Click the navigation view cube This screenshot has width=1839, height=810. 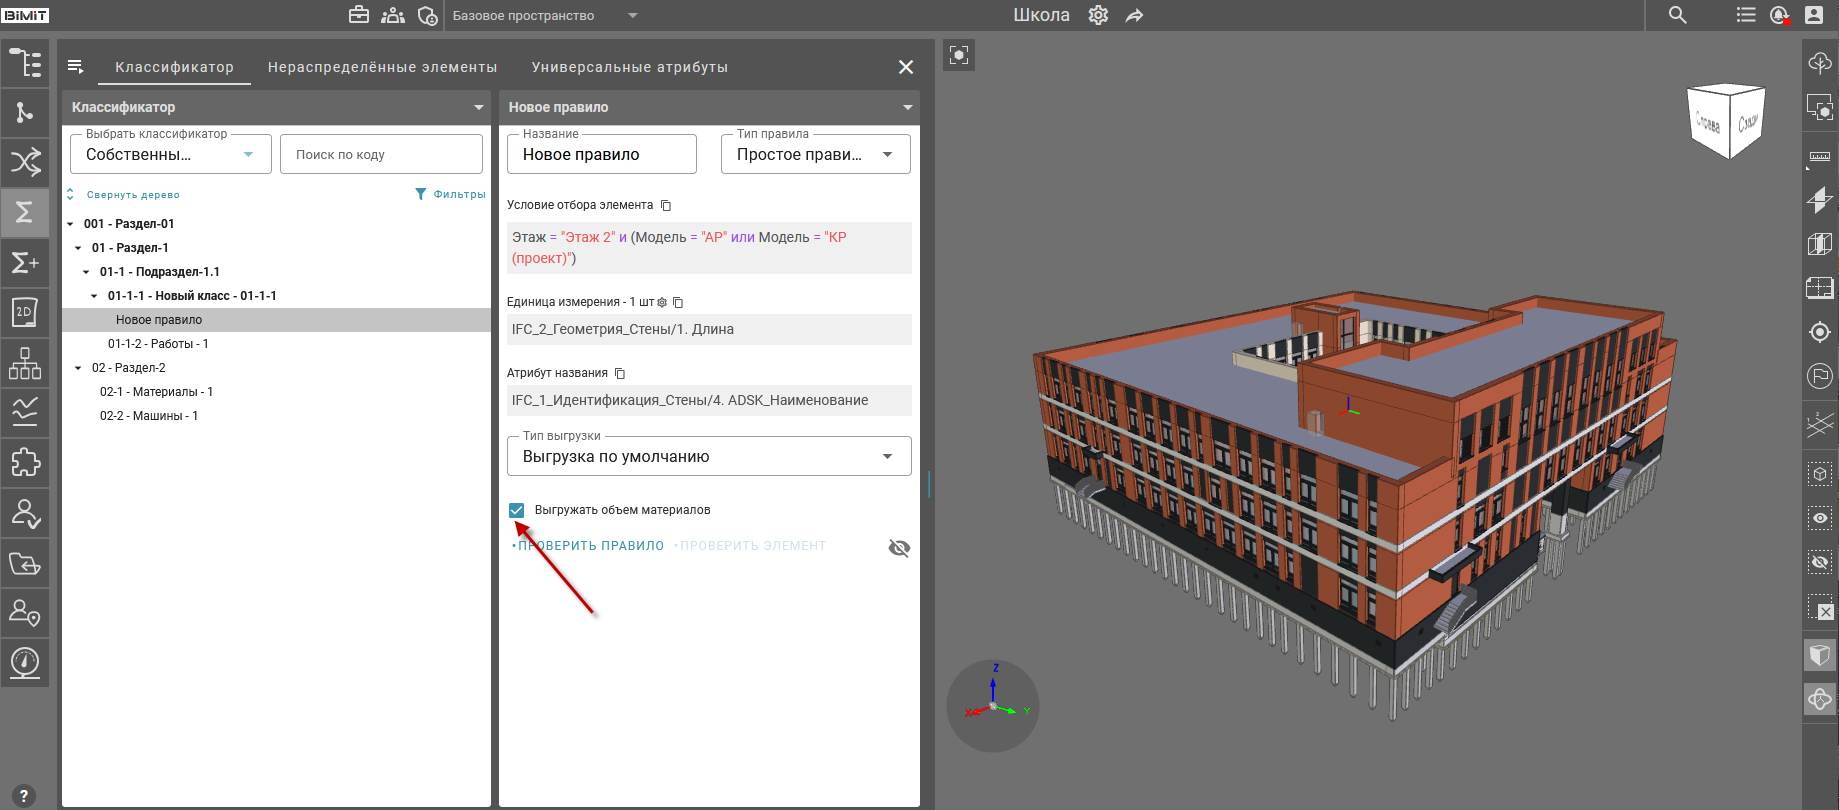[1726, 122]
